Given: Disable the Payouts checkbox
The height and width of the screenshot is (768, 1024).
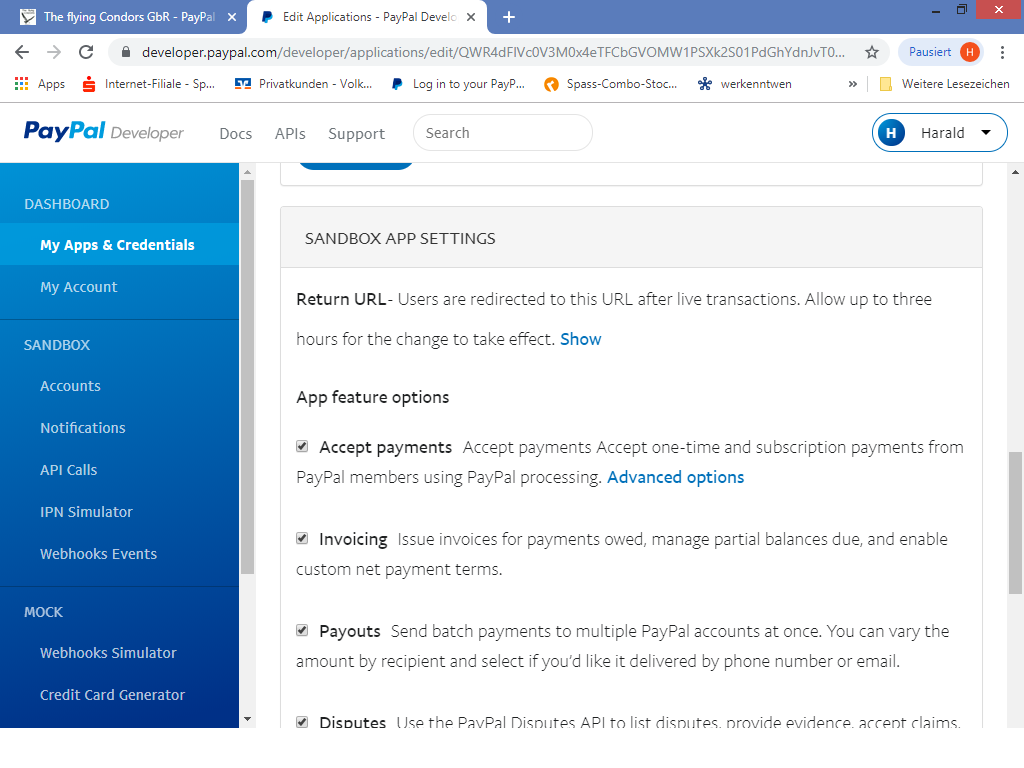Looking at the screenshot, I should tap(302, 631).
